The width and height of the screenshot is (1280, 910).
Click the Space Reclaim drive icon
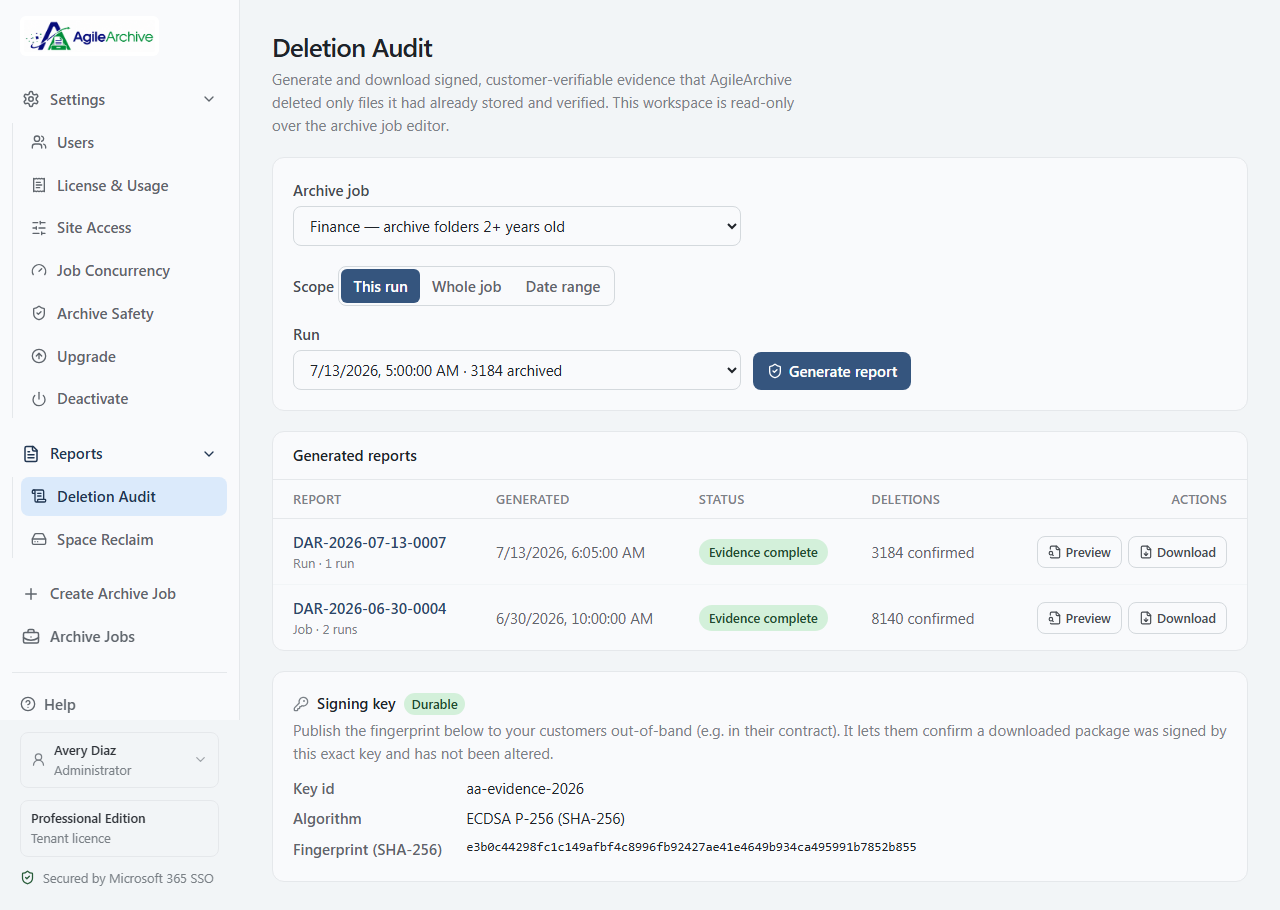39,540
